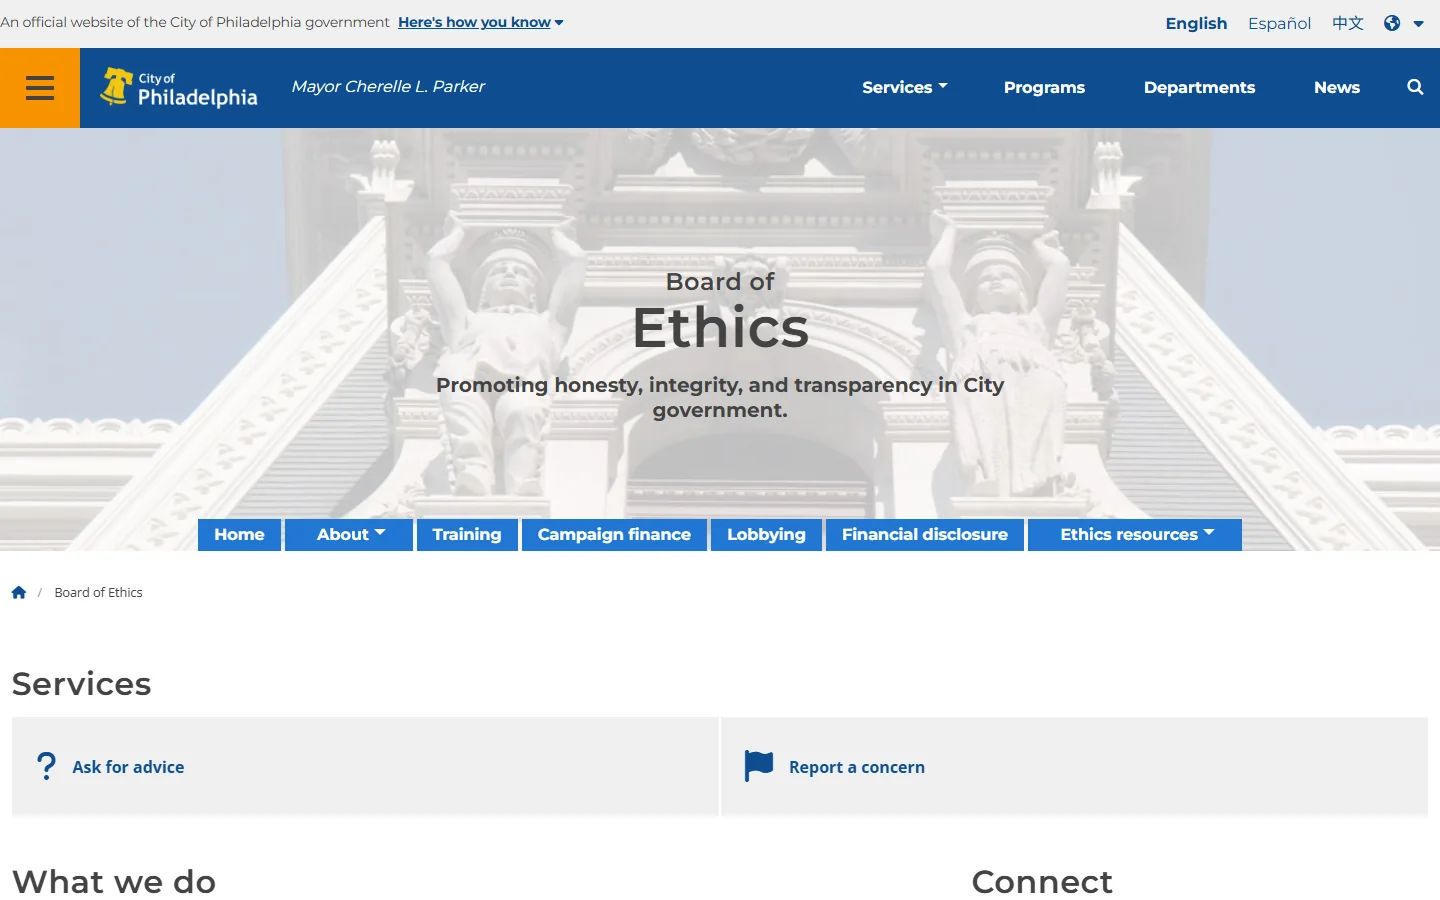
Task: Switch language to English
Action: [1196, 23]
